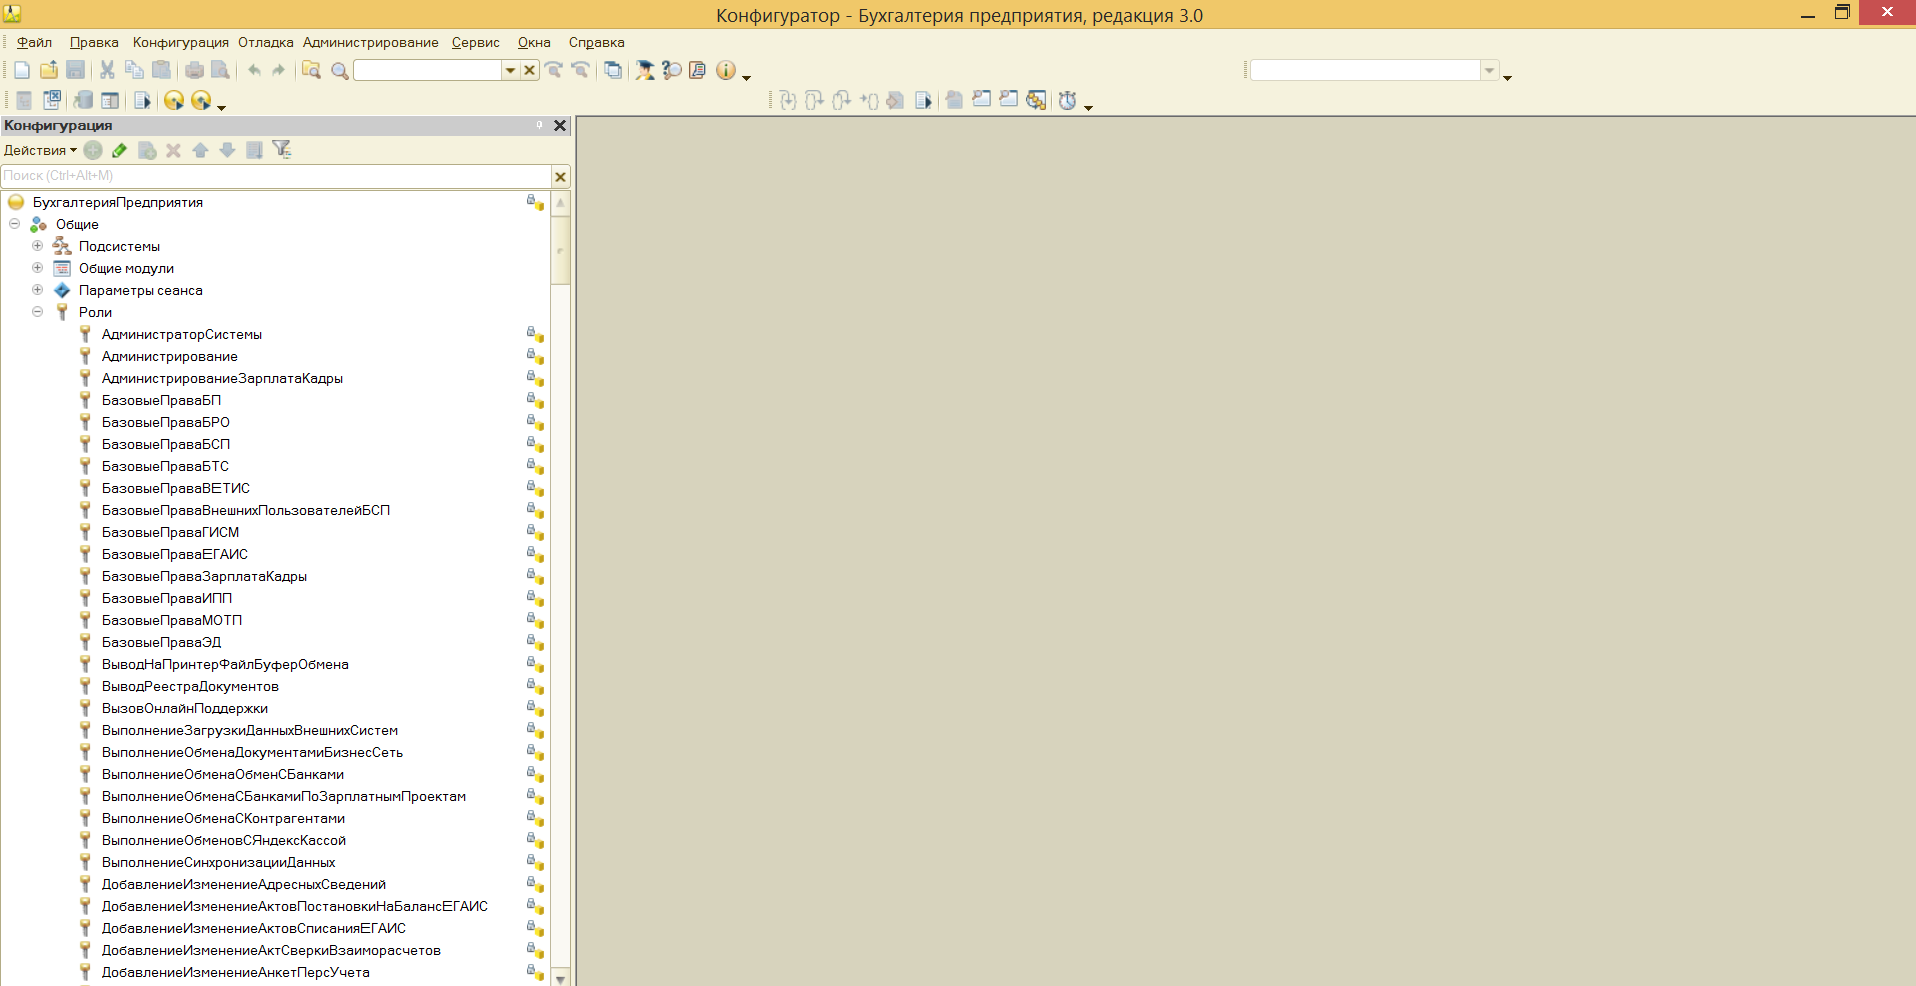This screenshot has height=986, width=1916.
Task: Start debugging with first yellow play icon
Action: (174, 100)
